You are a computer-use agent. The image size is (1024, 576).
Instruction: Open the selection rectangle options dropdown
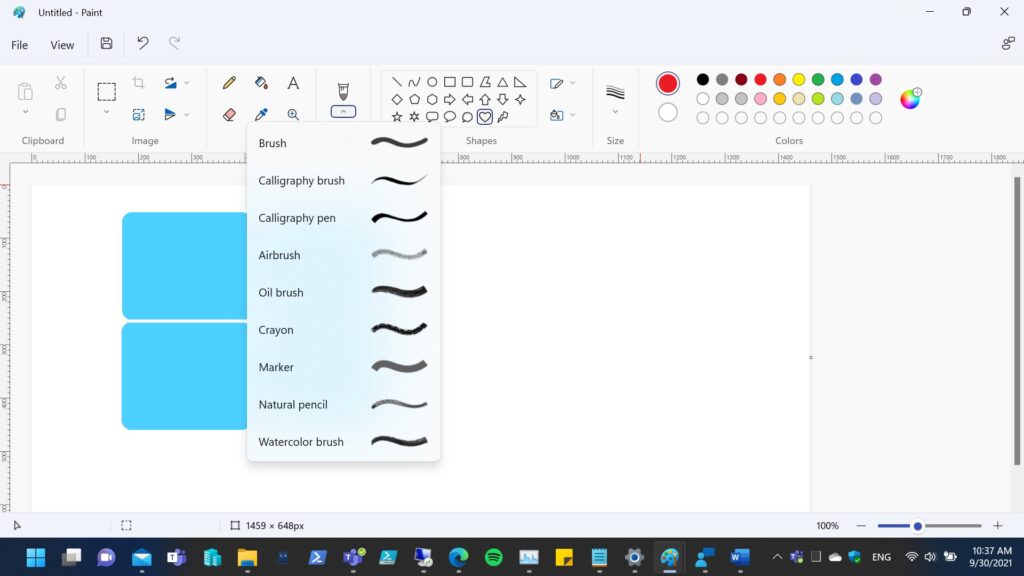tap(106, 112)
